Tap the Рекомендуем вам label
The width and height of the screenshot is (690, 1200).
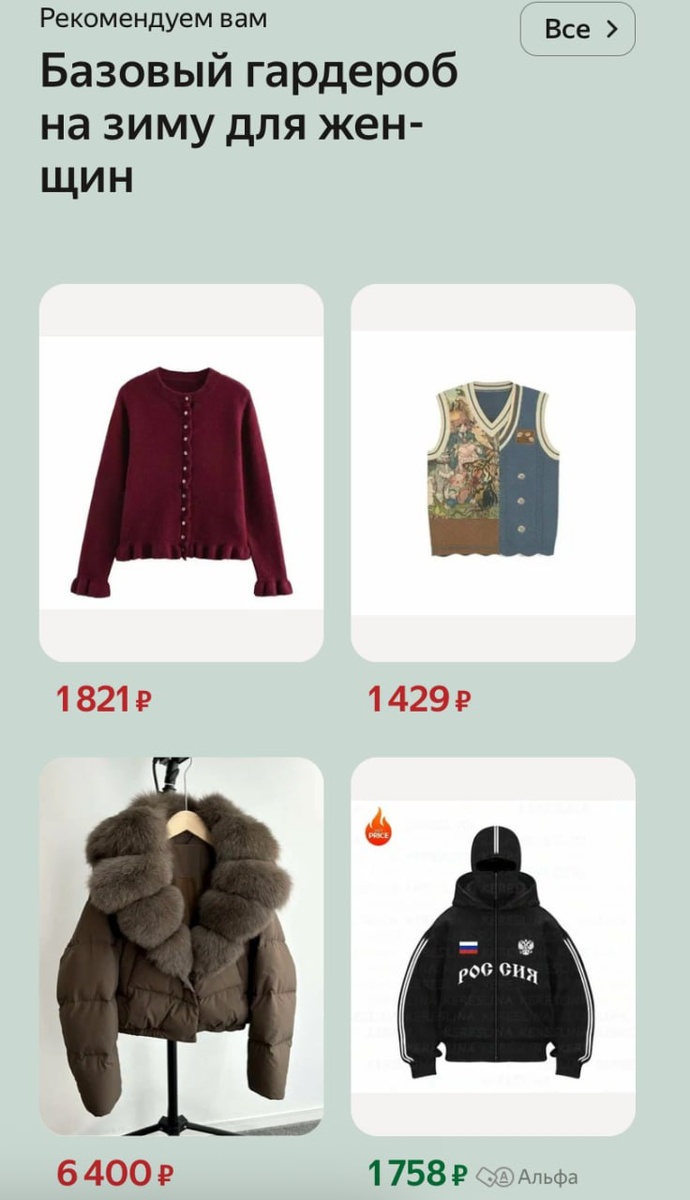click(x=154, y=17)
